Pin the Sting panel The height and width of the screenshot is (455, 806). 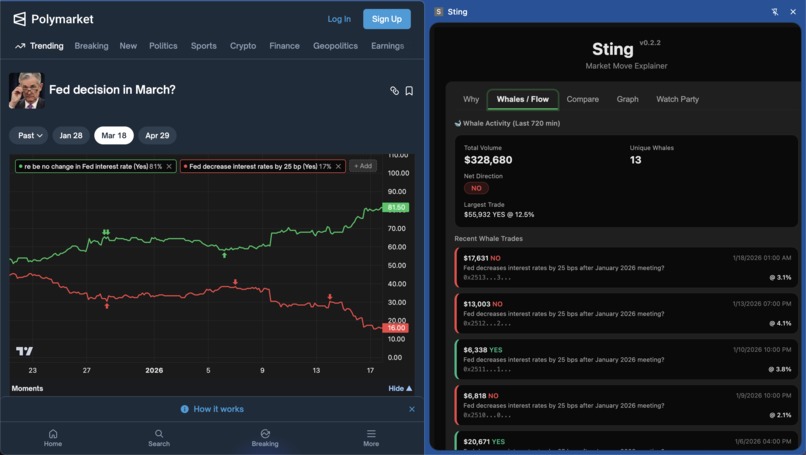pos(775,11)
